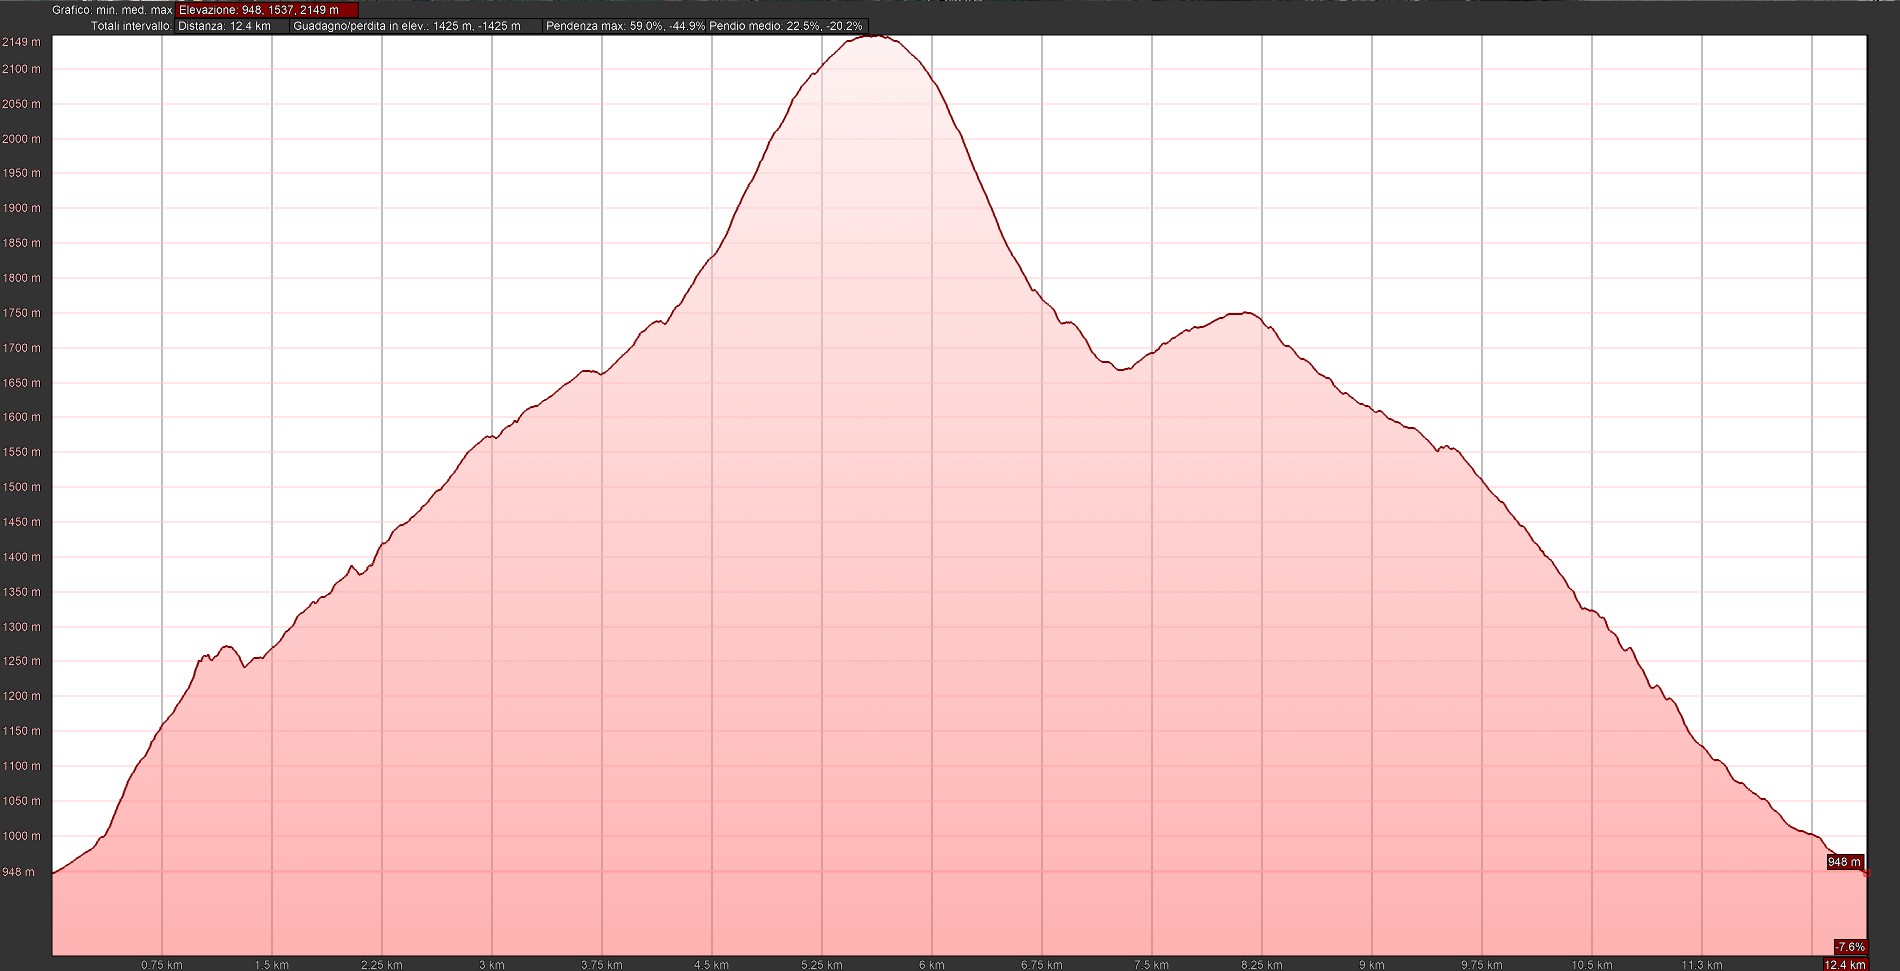Click the red Elevazione statistics field
The image size is (1900, 971).
coord(266,10)
